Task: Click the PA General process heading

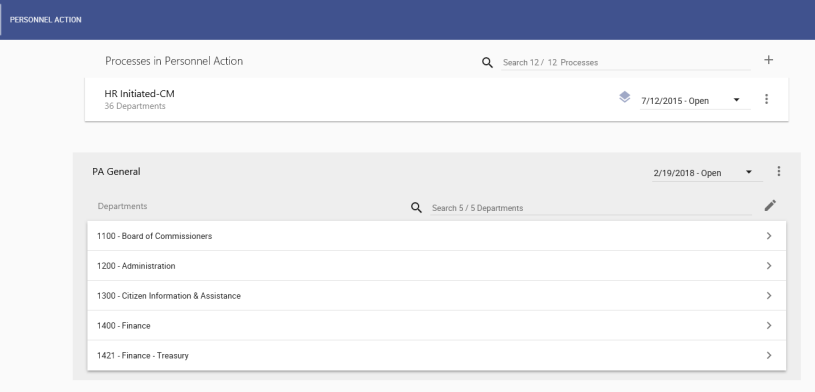Action: tap(116, 172)
